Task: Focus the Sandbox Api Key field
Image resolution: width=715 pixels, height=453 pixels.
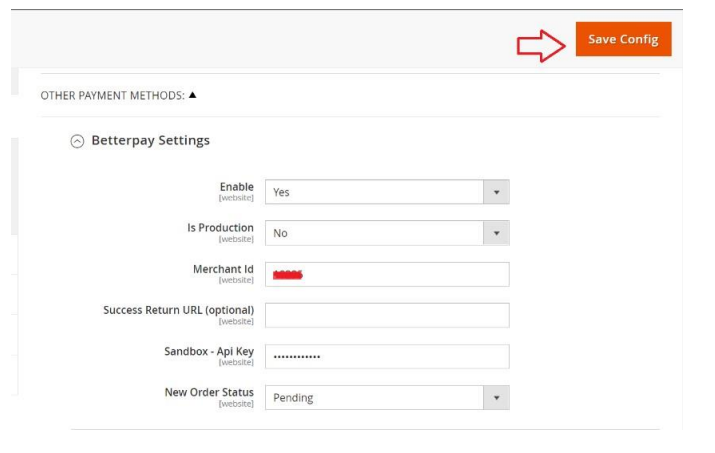Action: (x=387, y=356)
